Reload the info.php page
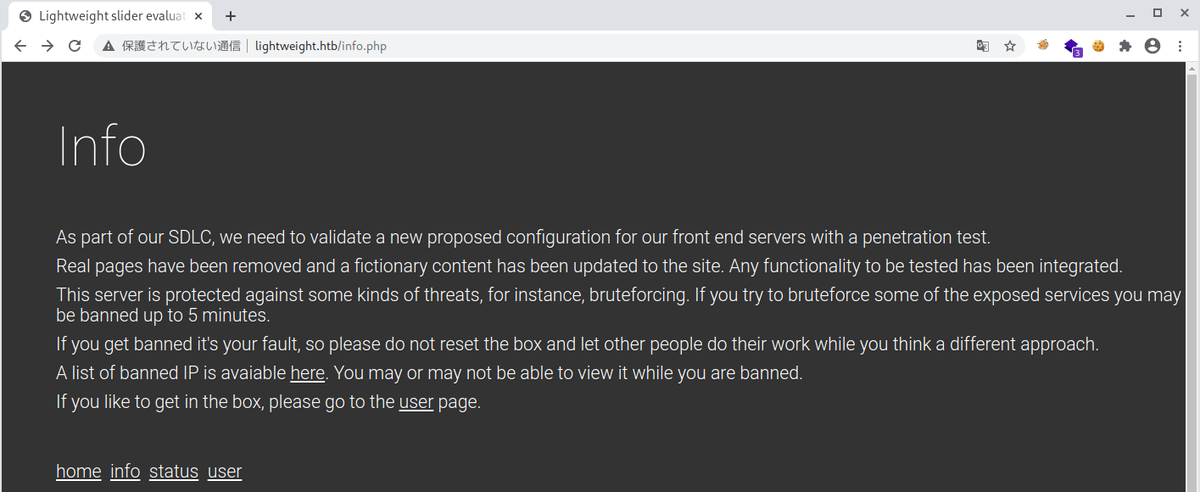Screen dimensions: 1200x492 pyautogui.click(x=74, y=46)
